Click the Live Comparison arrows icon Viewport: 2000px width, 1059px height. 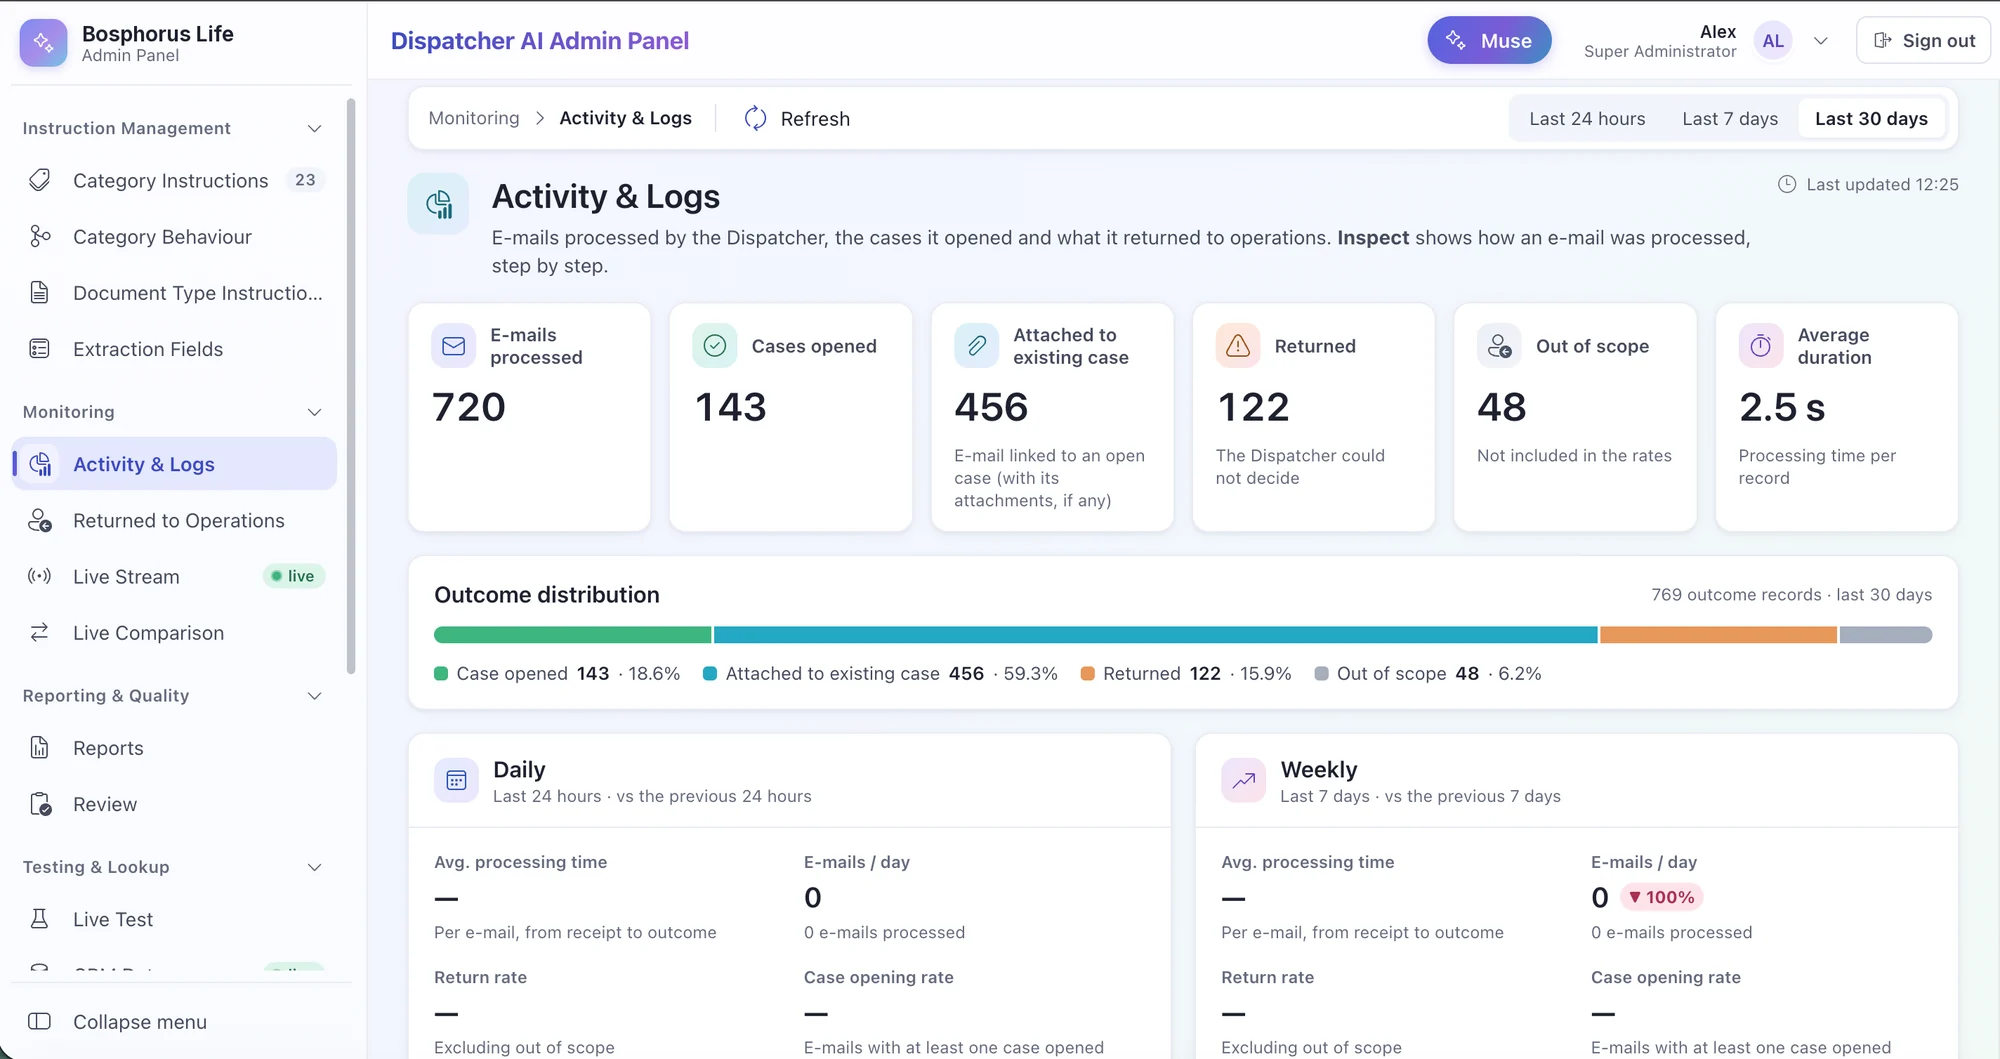point(40,632)
